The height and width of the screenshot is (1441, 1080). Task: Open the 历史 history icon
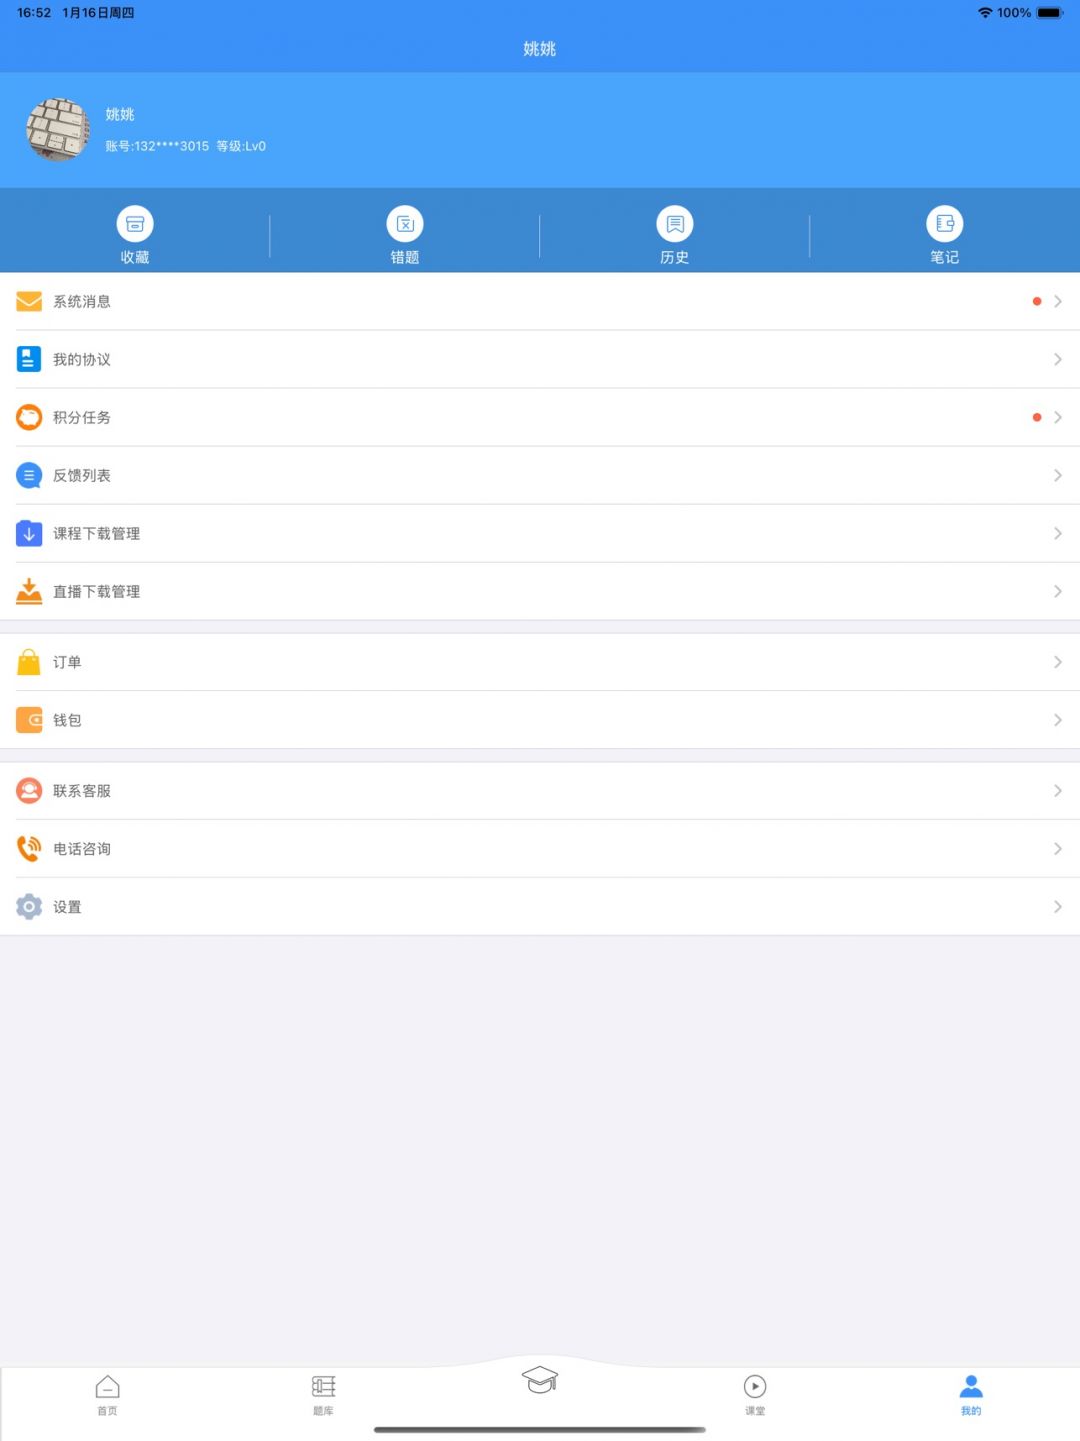675,224
